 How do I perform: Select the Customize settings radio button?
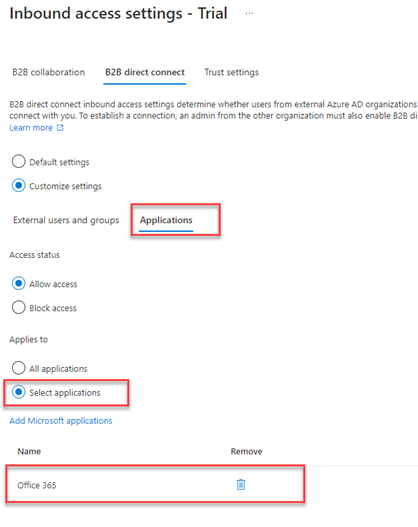[18, 185]
